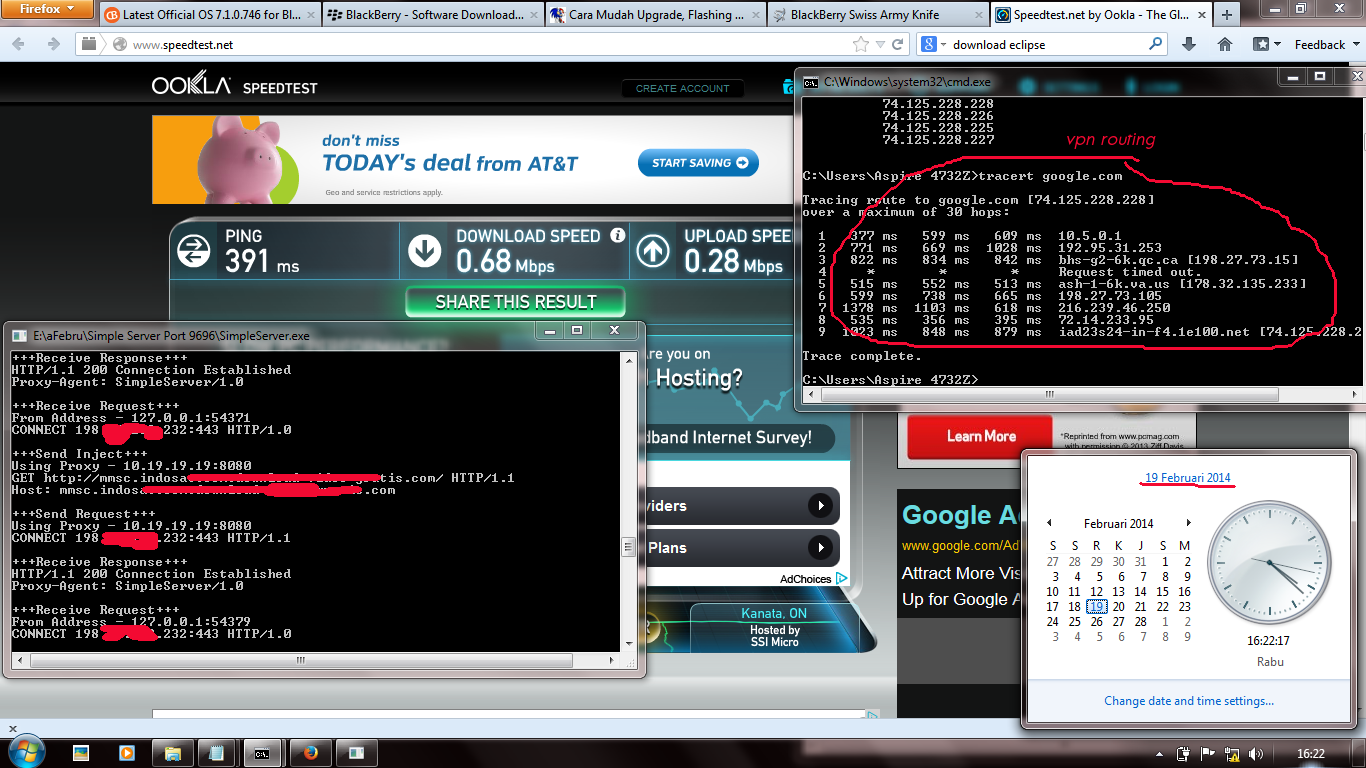Screen dimensions: 1366x768
Task: Click the analog clock face
Action: point(1269,562)
